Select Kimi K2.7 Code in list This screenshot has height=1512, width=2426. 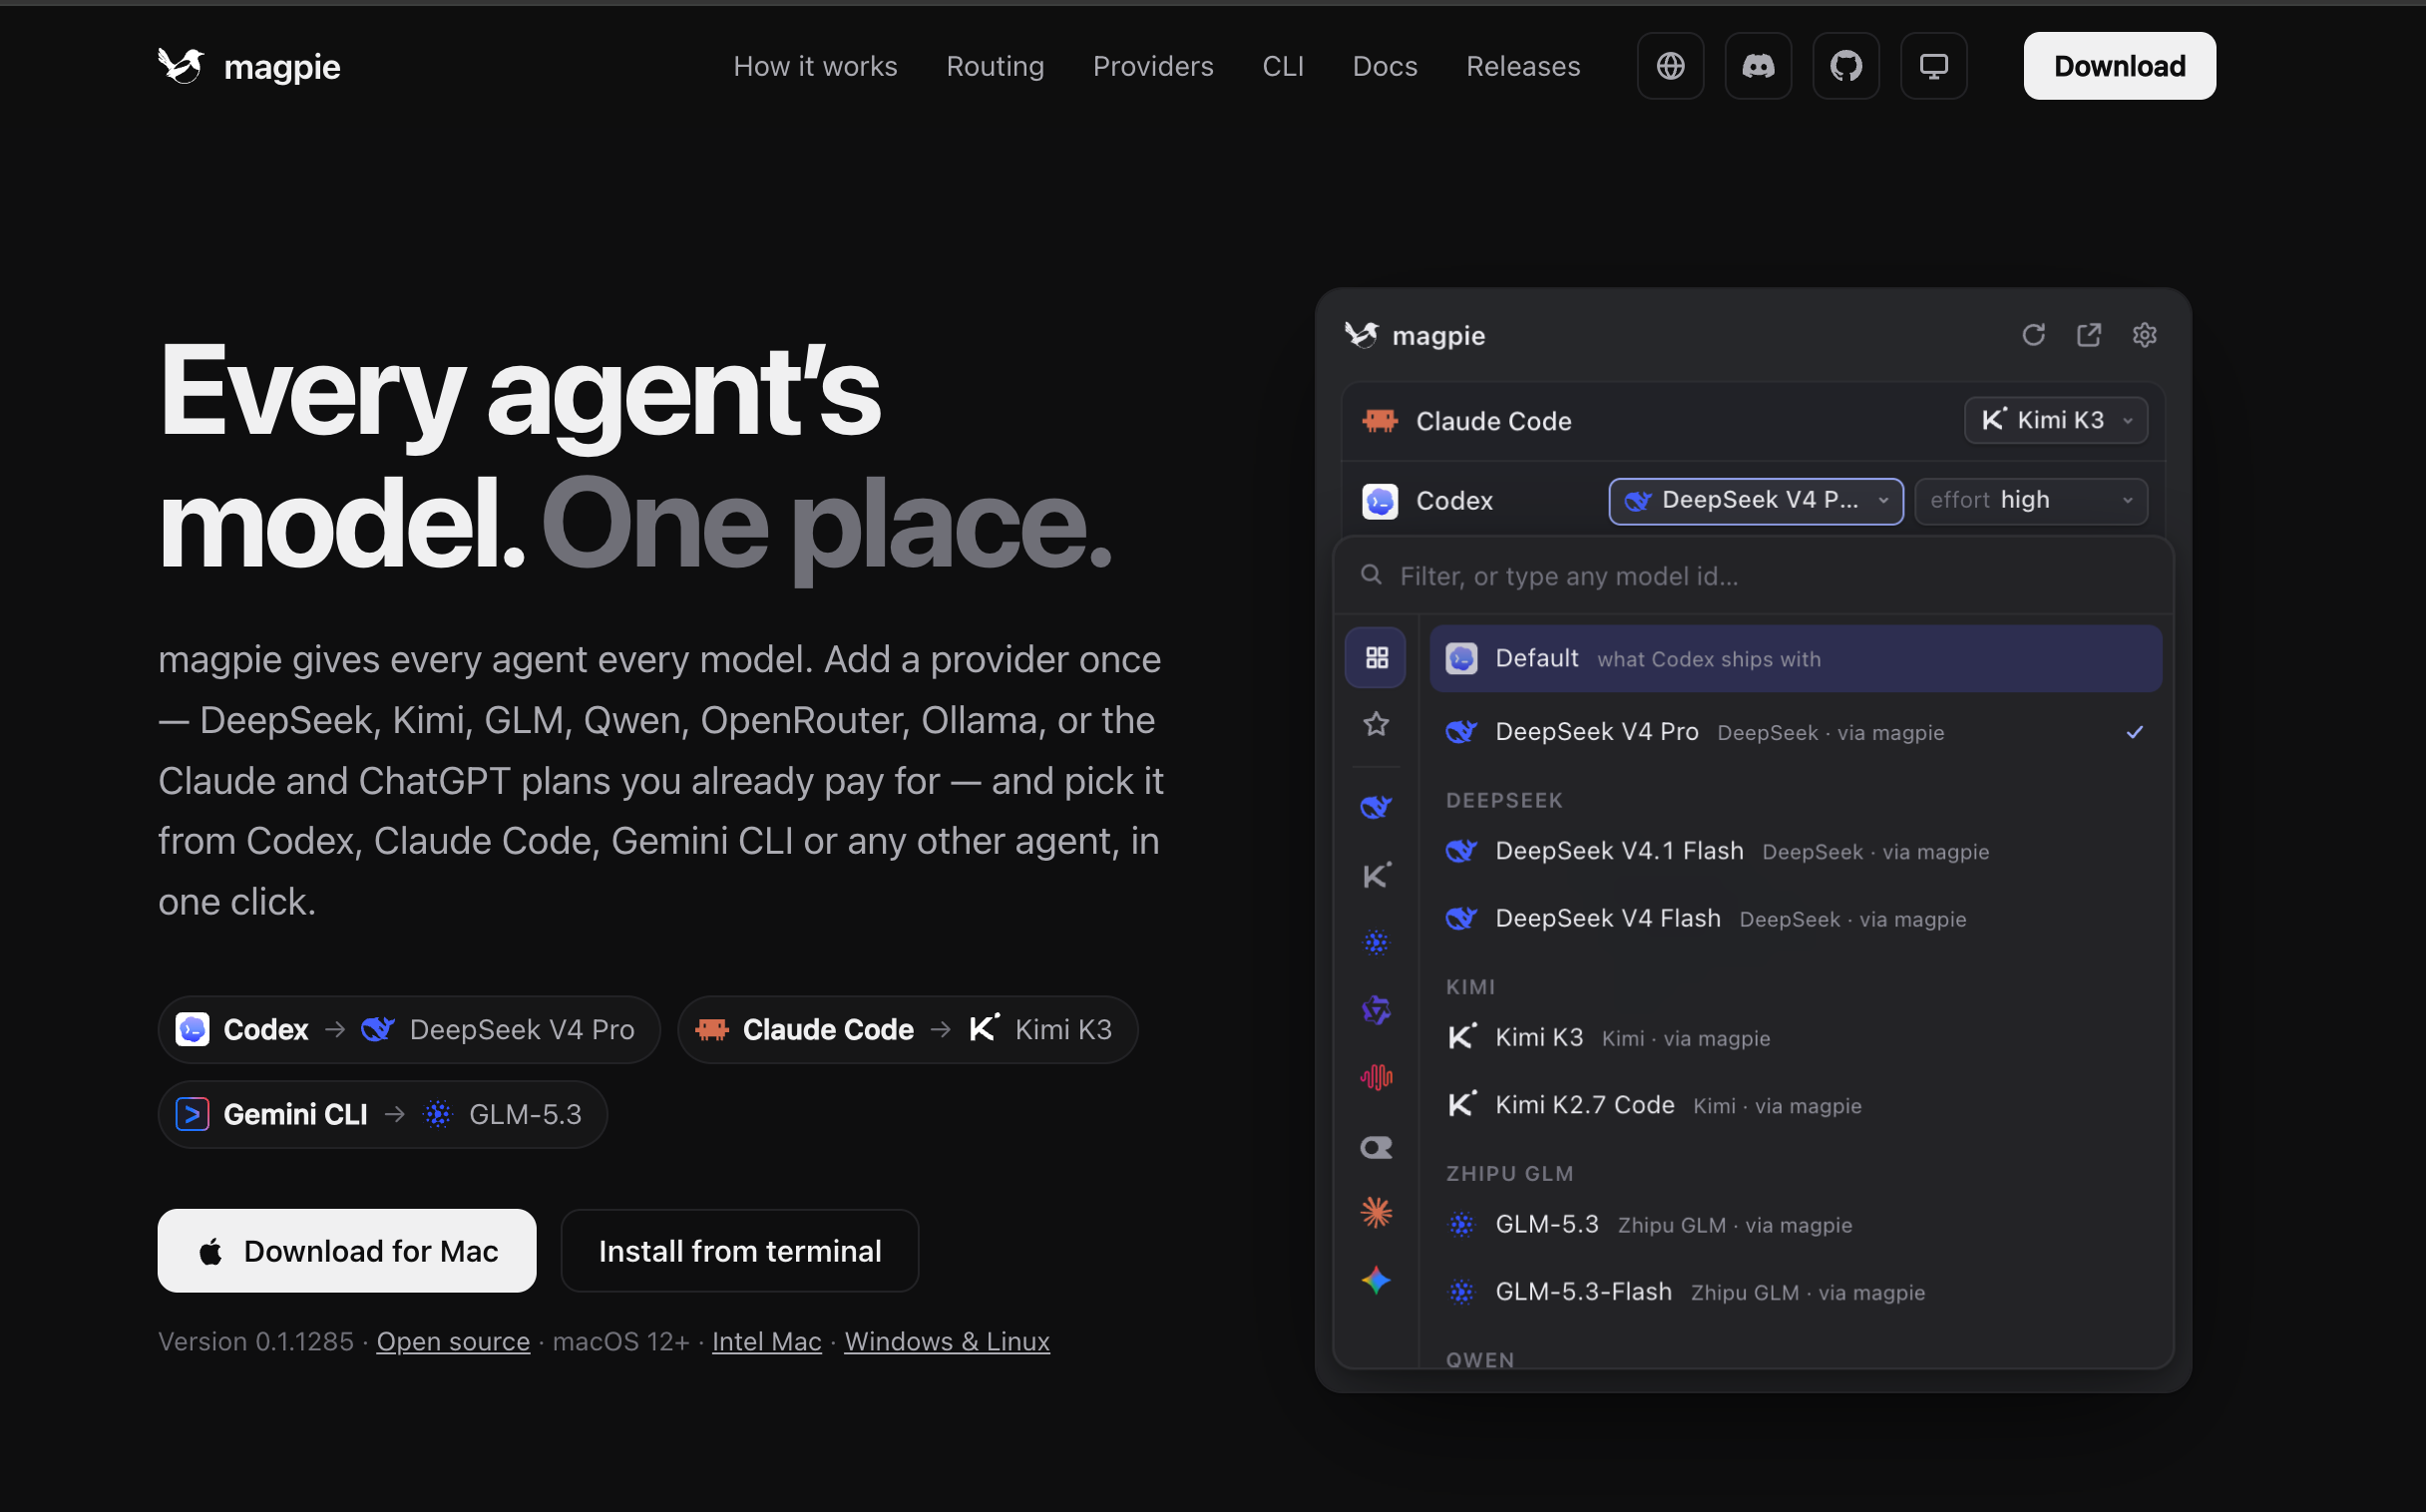(1796, 1105)
